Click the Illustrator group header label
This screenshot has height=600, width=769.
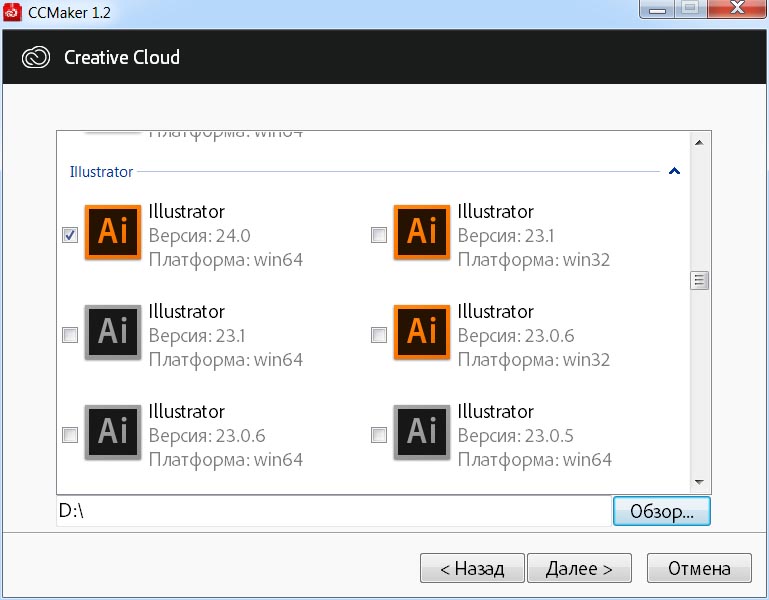pos(101,172)
